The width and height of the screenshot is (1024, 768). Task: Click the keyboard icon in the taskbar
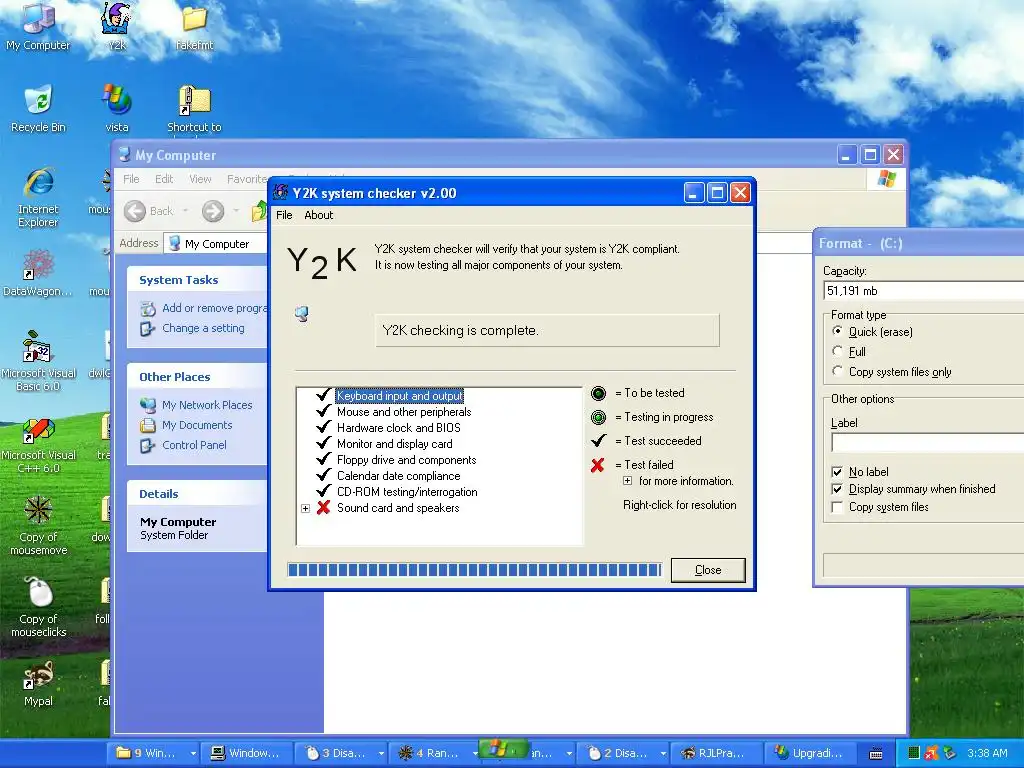coord(876,754)
